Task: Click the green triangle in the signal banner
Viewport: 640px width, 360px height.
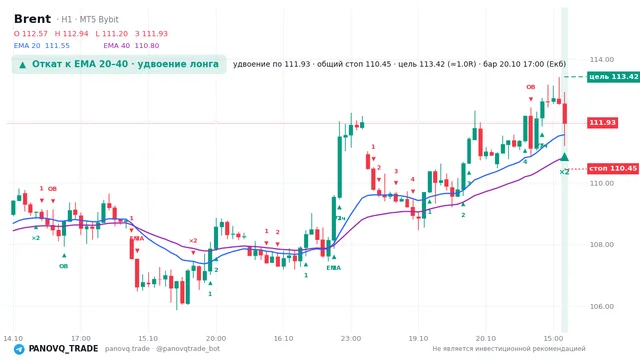Action: (22, 64)
